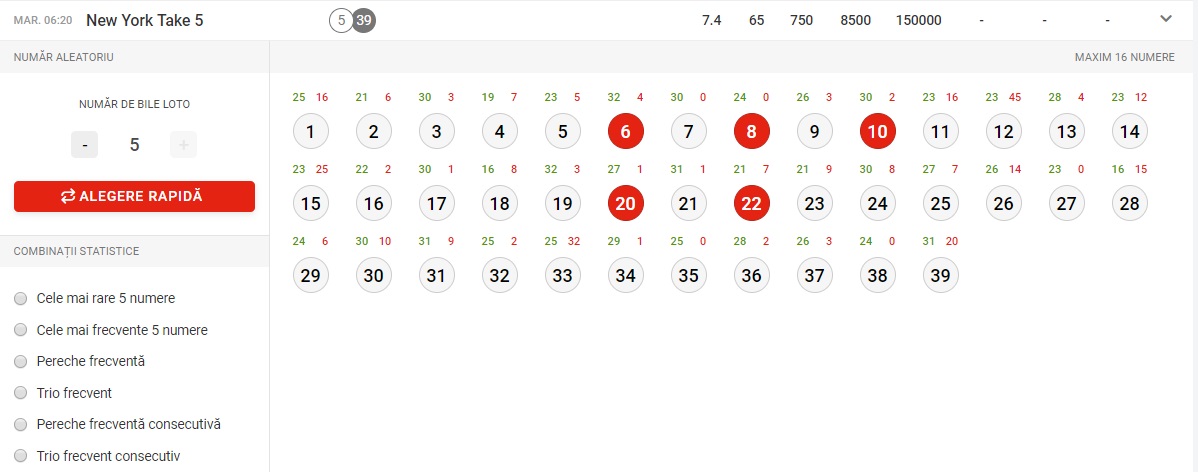Viewport: 1198px width, 472px height.
Task: Click the New York Take 5 game title
Action: point(144,21)
